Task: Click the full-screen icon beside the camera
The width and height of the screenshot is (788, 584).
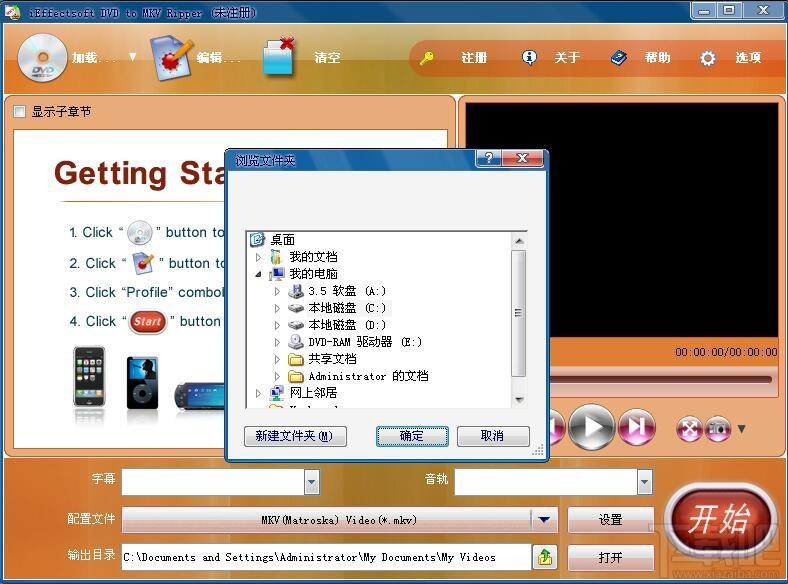Action: tap(688, 429)
